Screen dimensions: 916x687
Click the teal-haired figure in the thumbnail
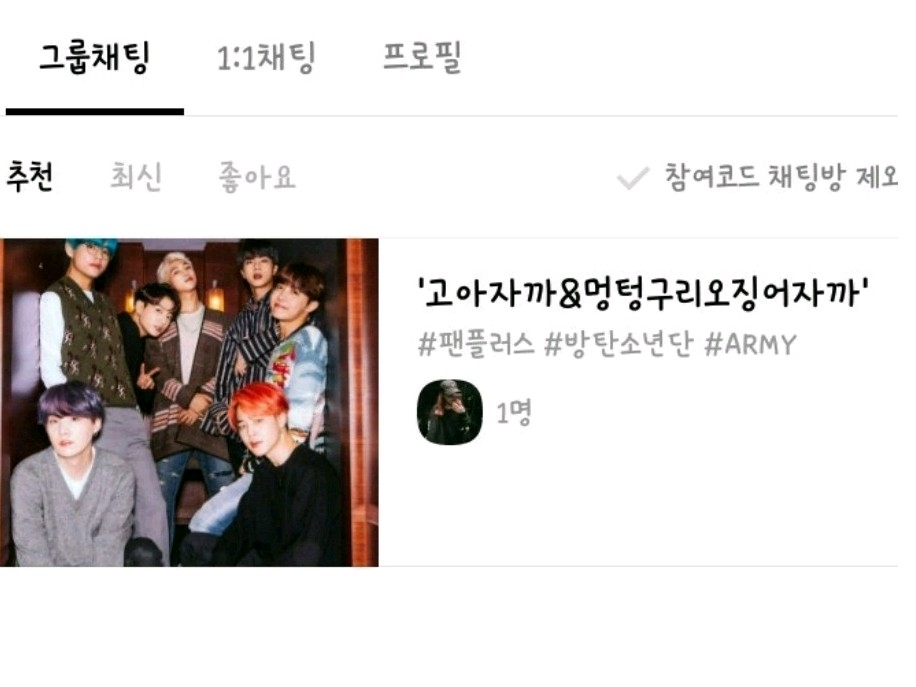coord(88,315)
